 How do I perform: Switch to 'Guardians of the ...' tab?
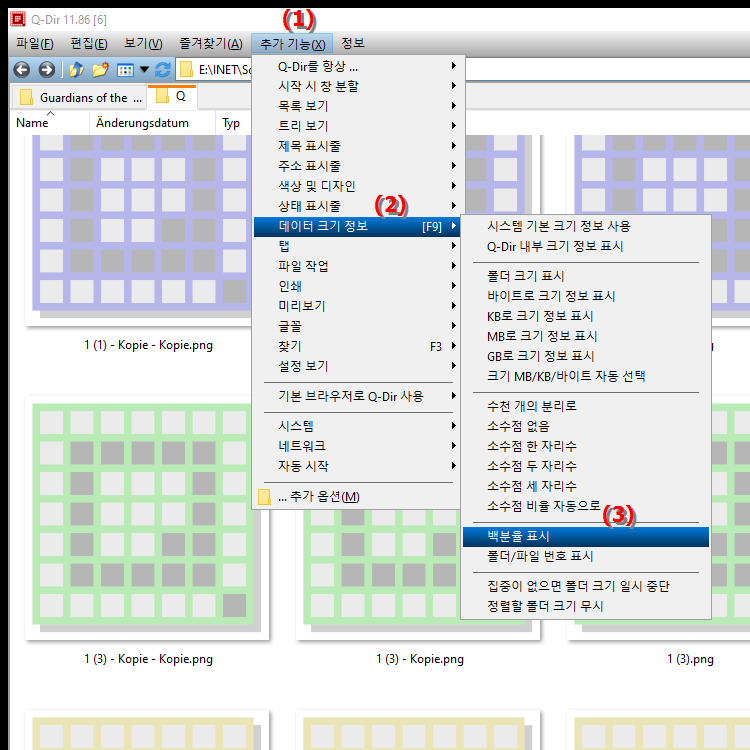[80, 98]
